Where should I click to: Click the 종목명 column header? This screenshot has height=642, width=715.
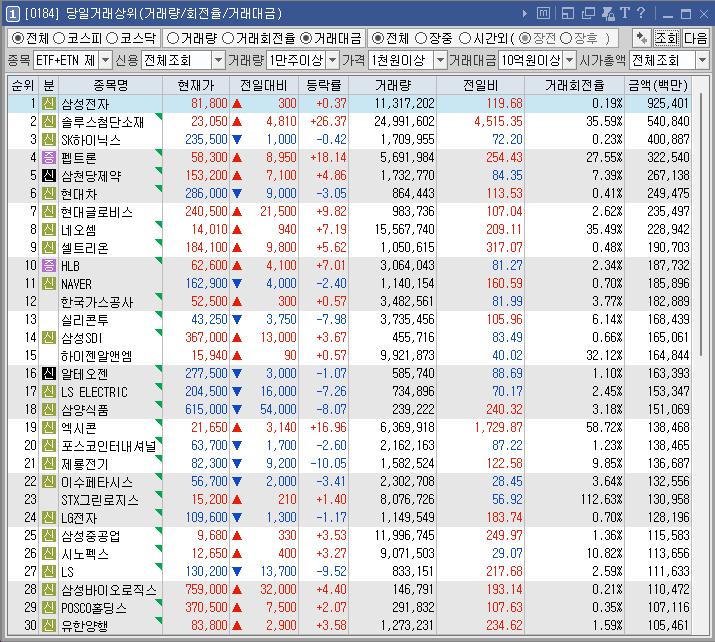(x=110, y=85)
